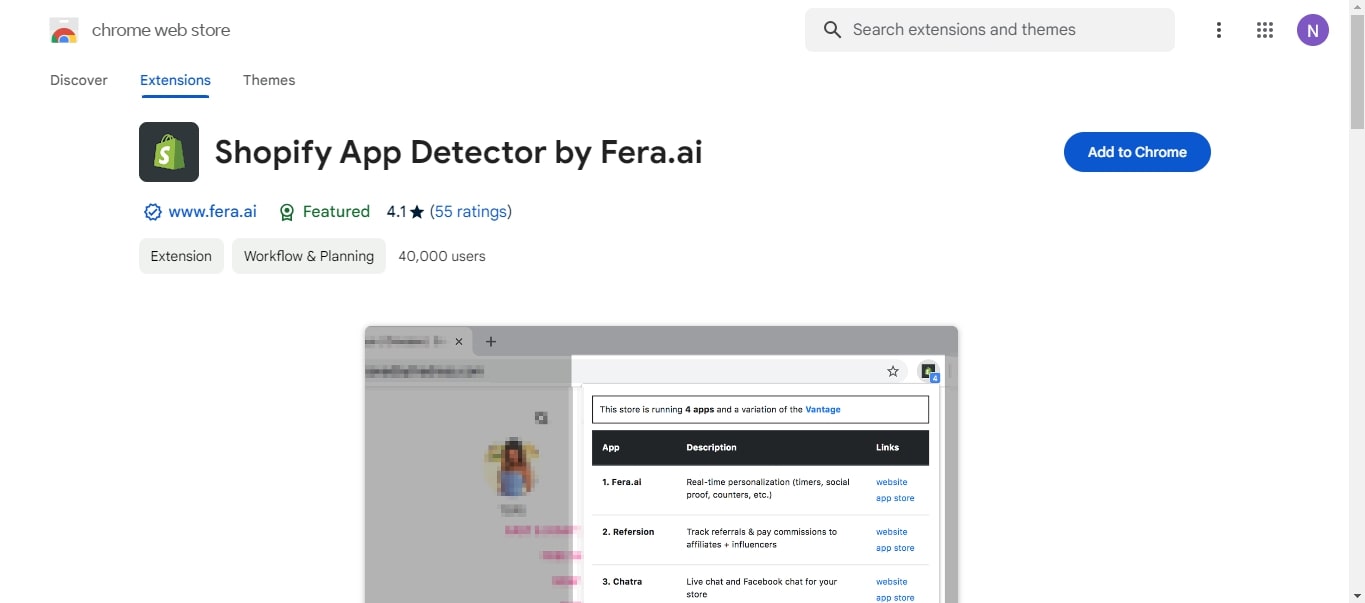Click the Refersion website link in preview
The height and width of the screenshot is (603, 1365).
coord(892,532)
